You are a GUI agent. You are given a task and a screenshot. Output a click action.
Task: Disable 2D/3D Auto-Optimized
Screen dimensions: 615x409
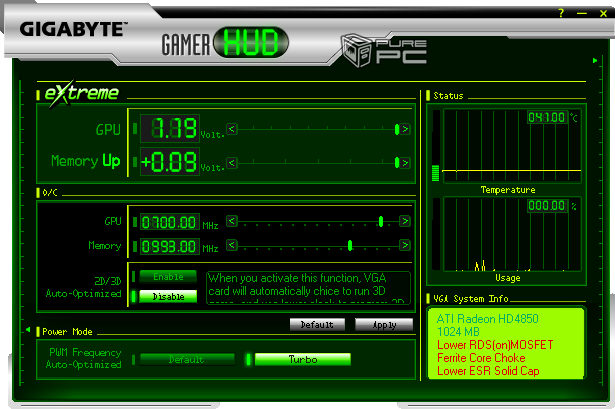pos(168,296)
